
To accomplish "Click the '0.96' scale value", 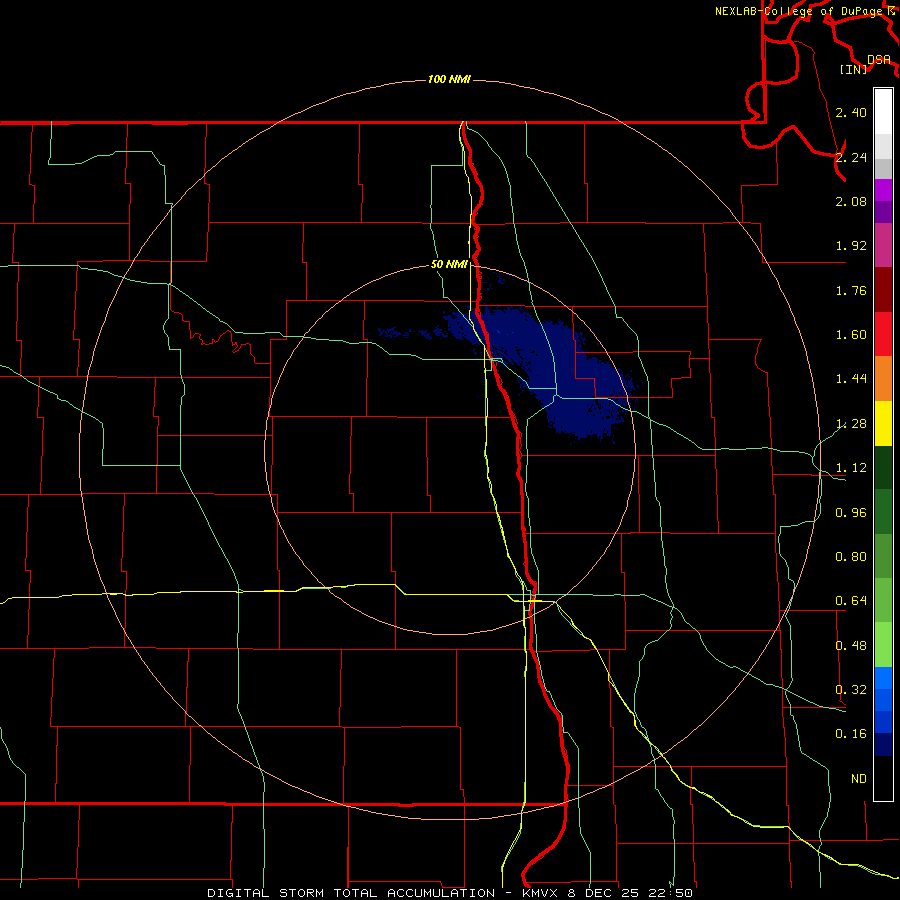I will click(x=851, y=513).
